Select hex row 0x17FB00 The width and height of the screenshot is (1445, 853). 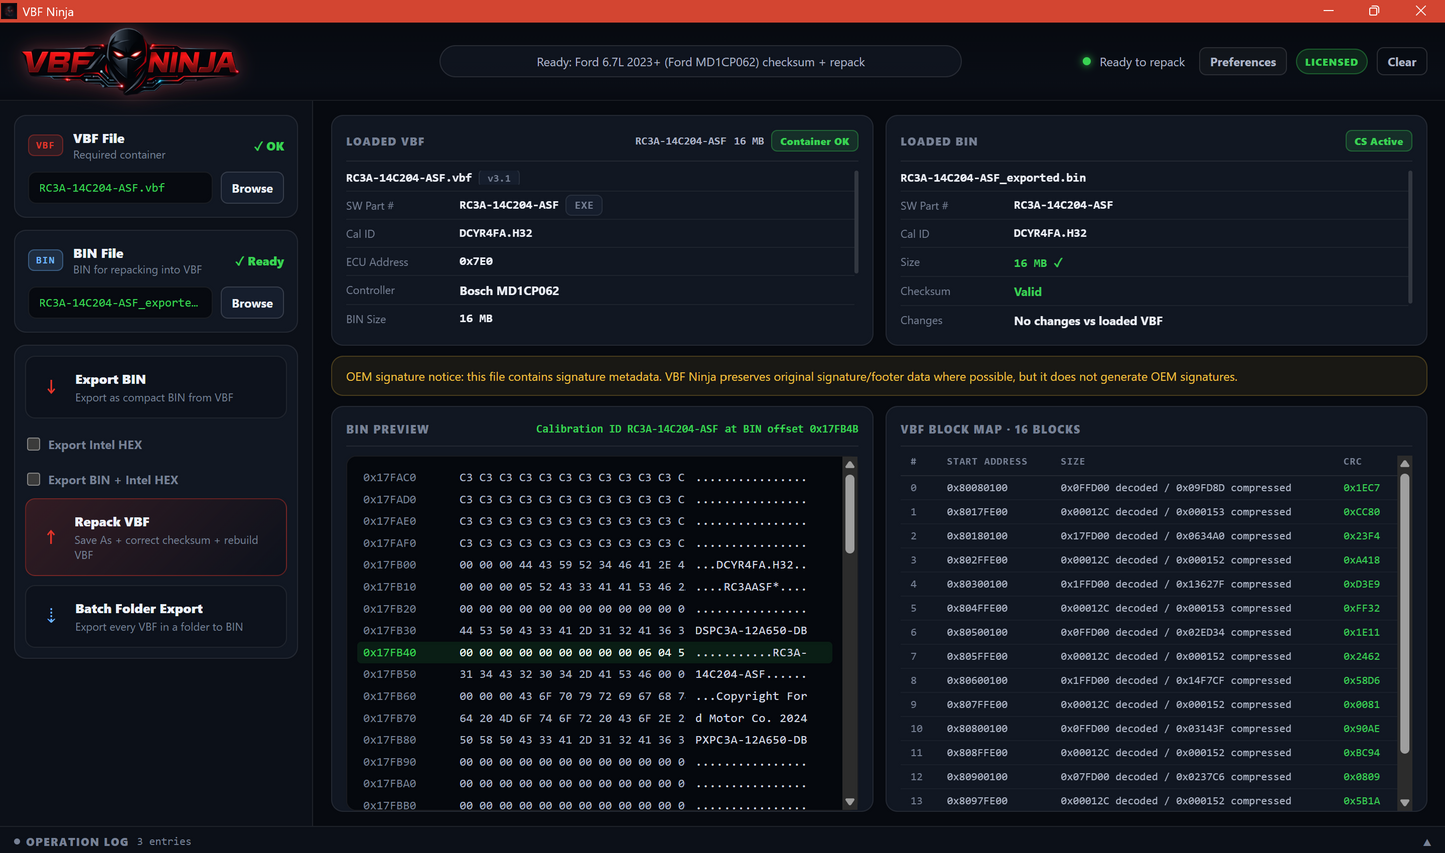coord(594,565)
